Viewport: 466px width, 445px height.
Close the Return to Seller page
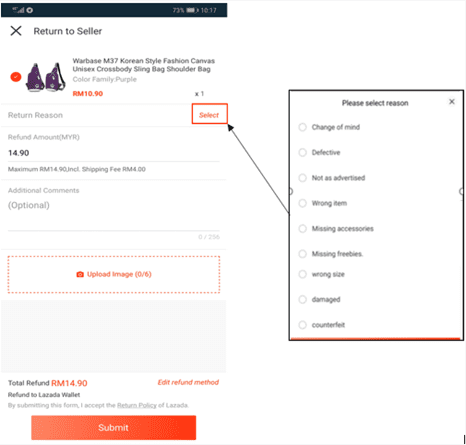pyautogui.click(x=16, y=31)
